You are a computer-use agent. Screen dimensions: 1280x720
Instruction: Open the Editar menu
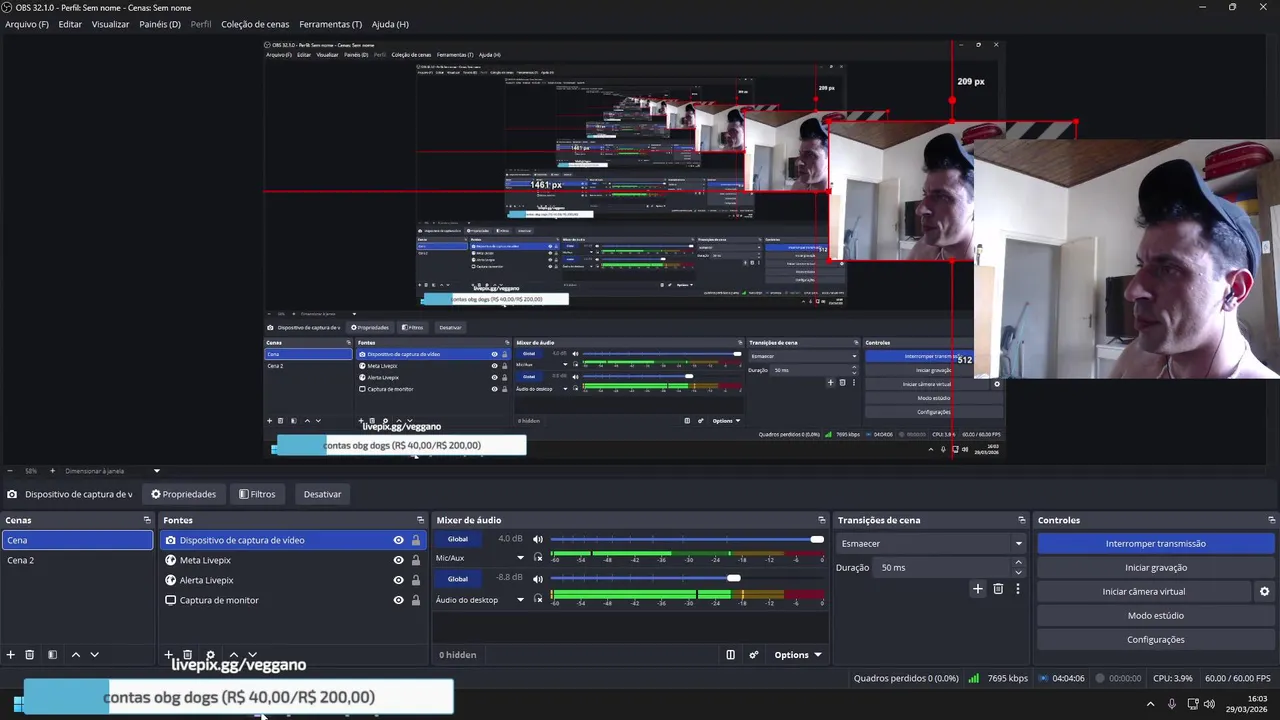point(70,24)
